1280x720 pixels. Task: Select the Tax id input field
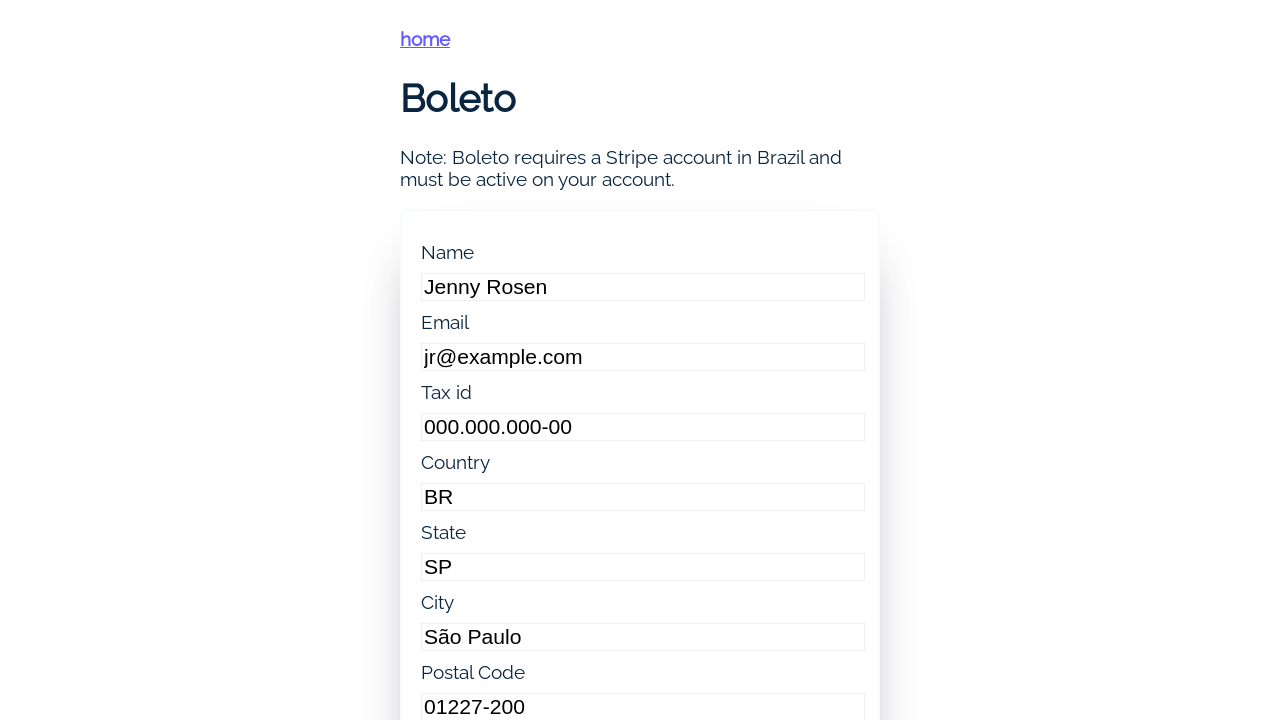point(642,427)
